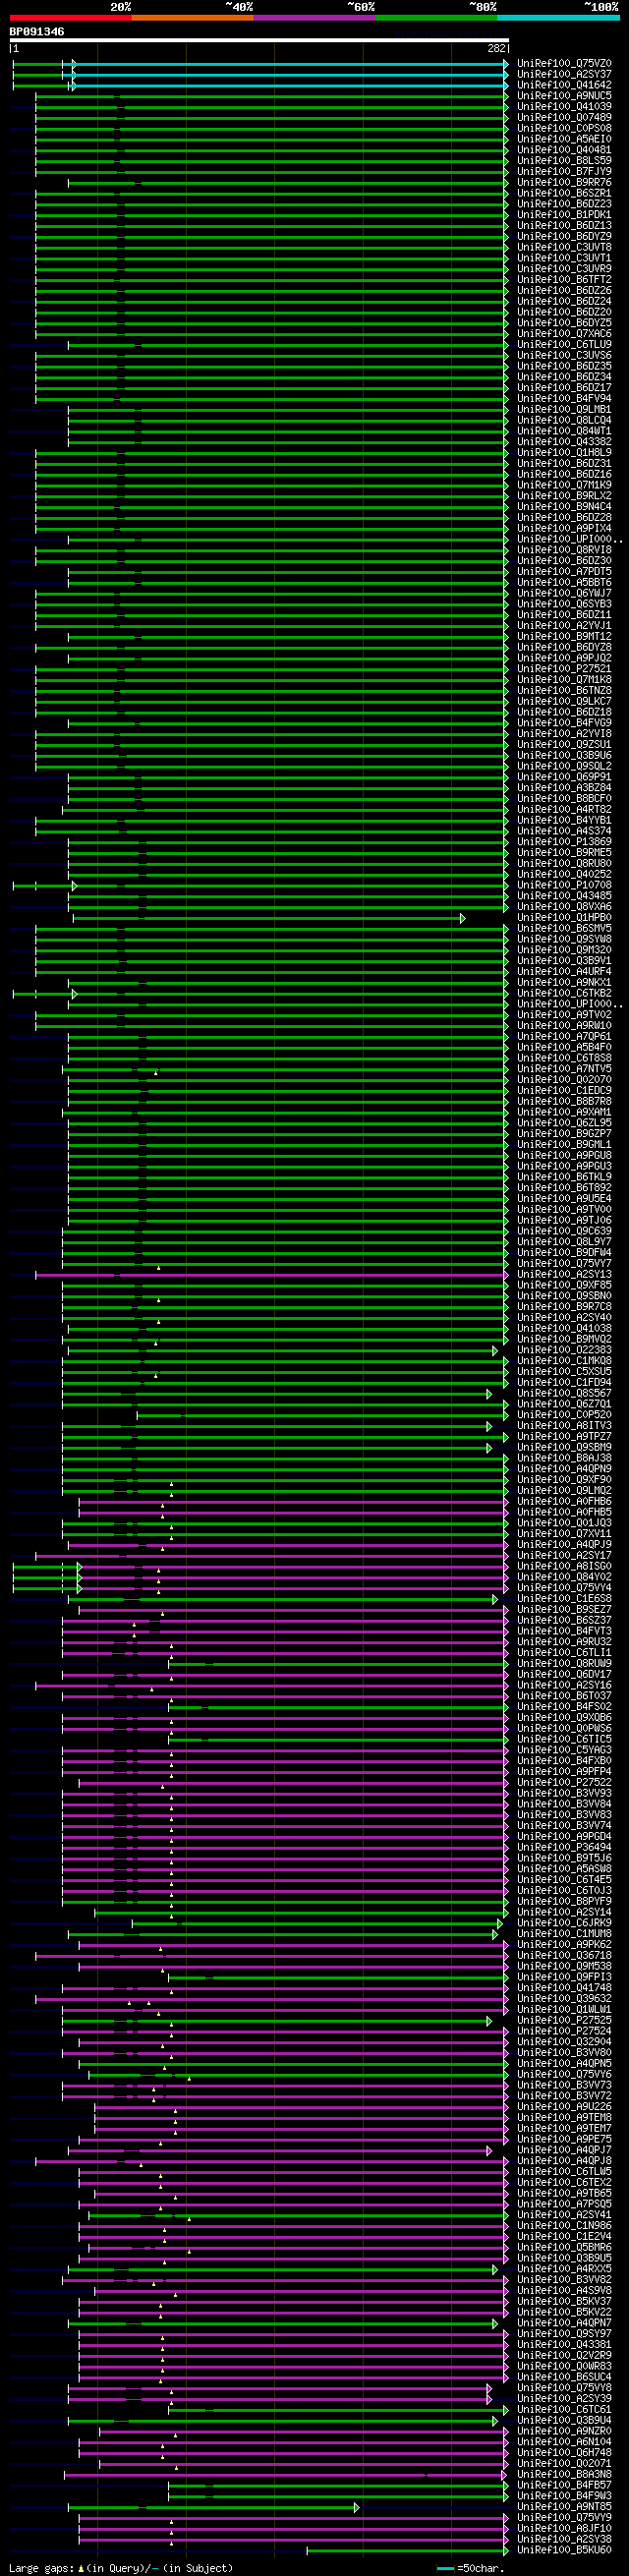Select the UniRef100_A9TJ06 label
The height and width of the screenshot is (2576, 629).
(x=564, y=1220)
